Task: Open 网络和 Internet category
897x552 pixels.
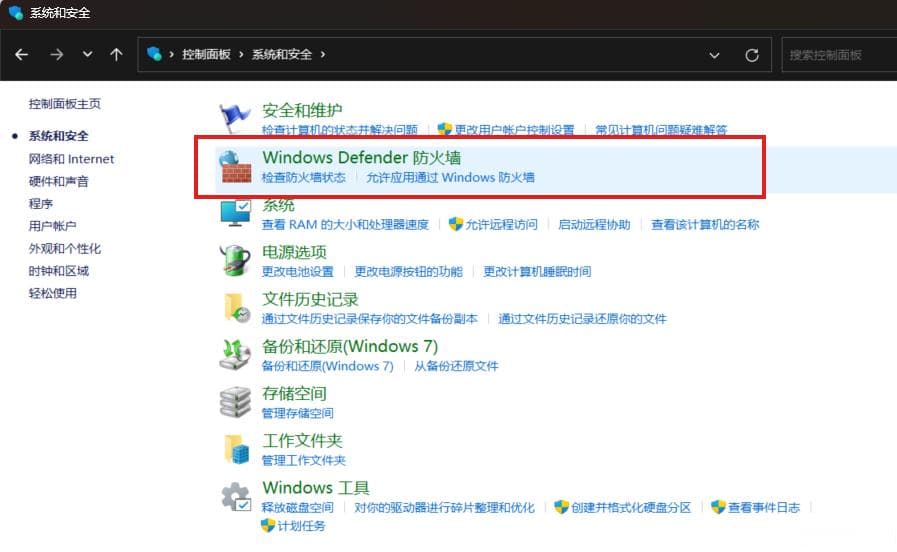Action: 72,158
